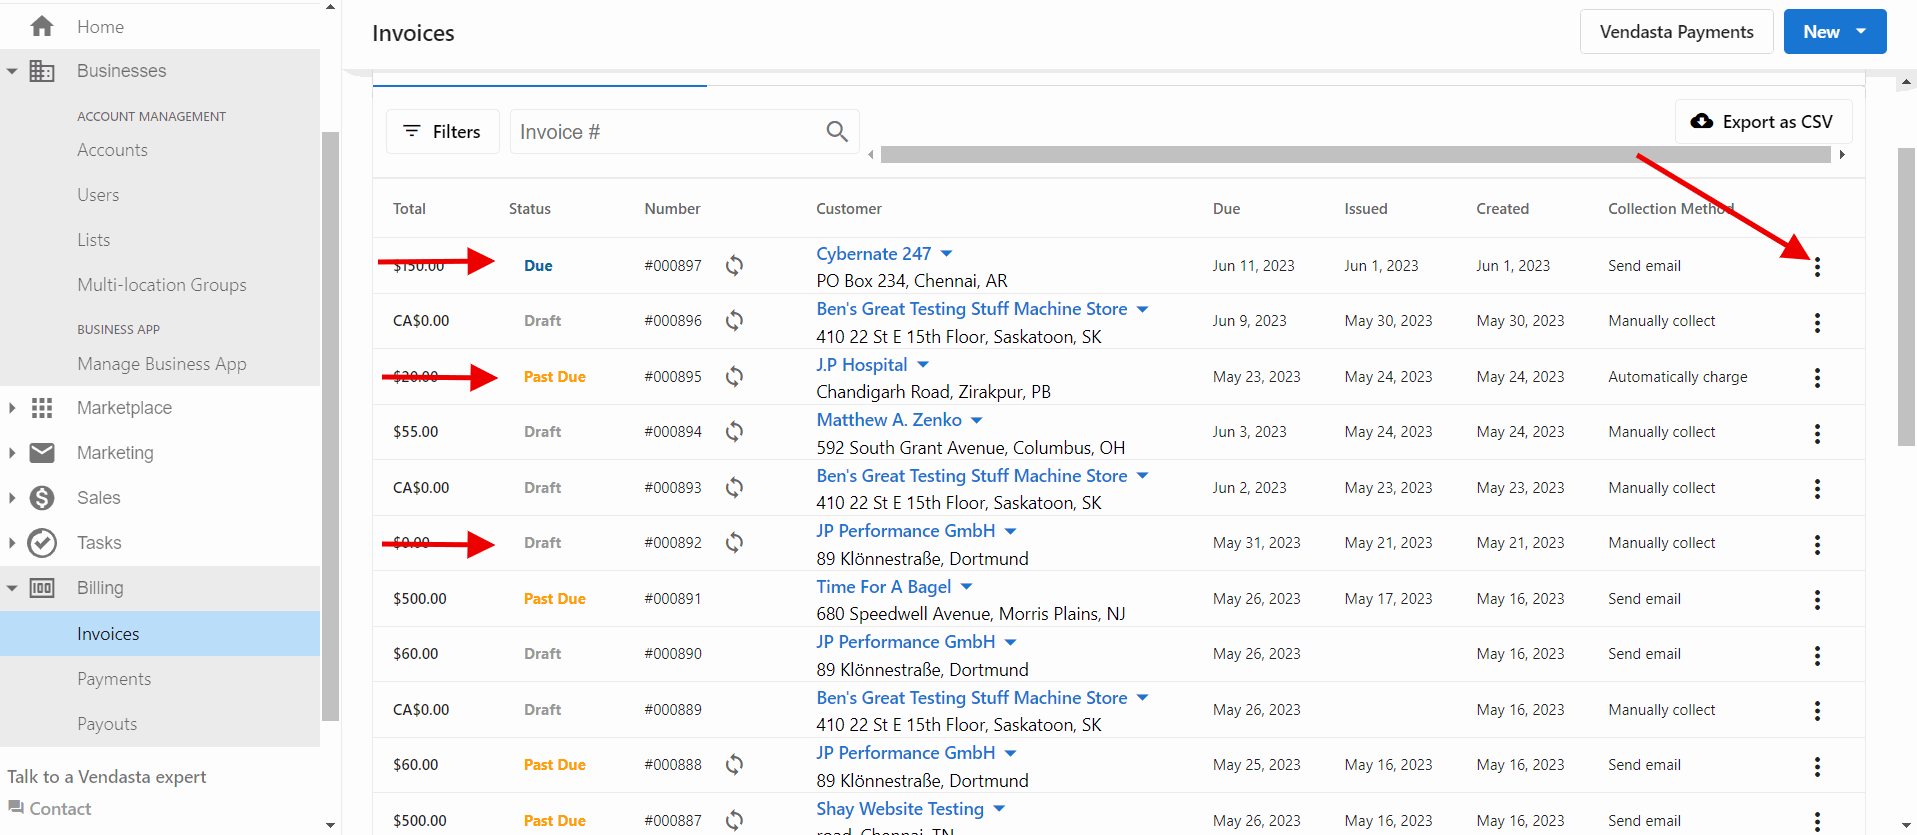Click the Home house icon in sidebar
Screen dimensions: 1917x835
tap(42, 27)
